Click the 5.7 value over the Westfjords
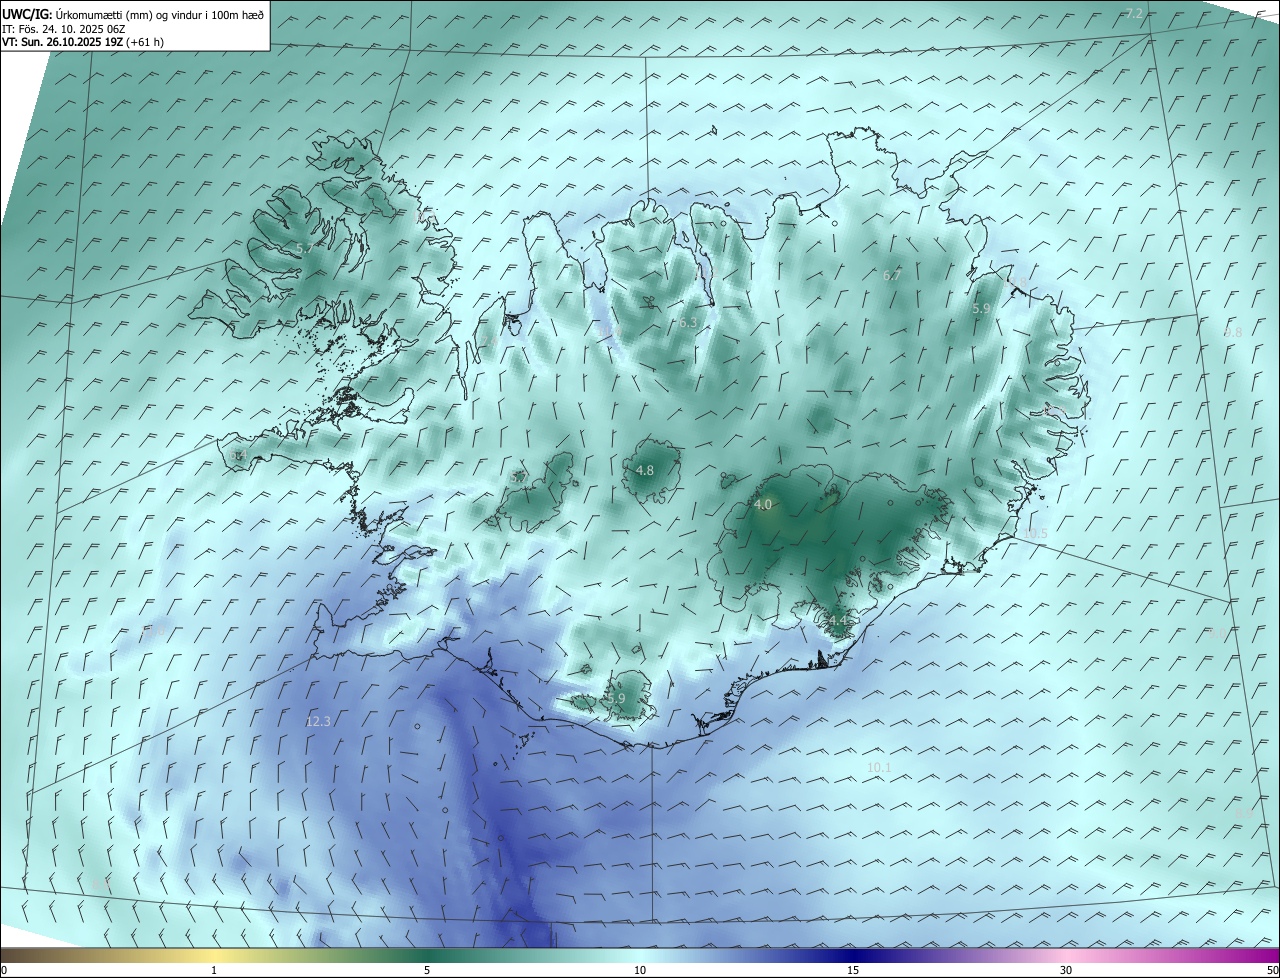Screen dimensions: 1280x978 click(x=304, y=247)
